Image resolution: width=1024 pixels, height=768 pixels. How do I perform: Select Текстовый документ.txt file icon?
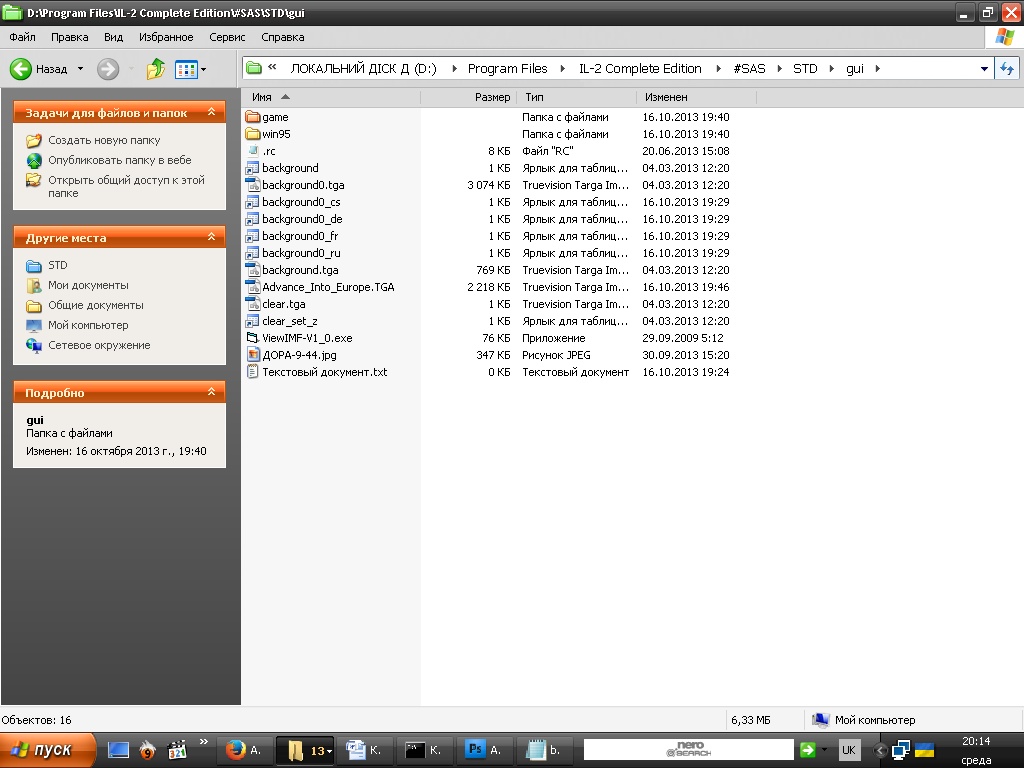(253, 372)
